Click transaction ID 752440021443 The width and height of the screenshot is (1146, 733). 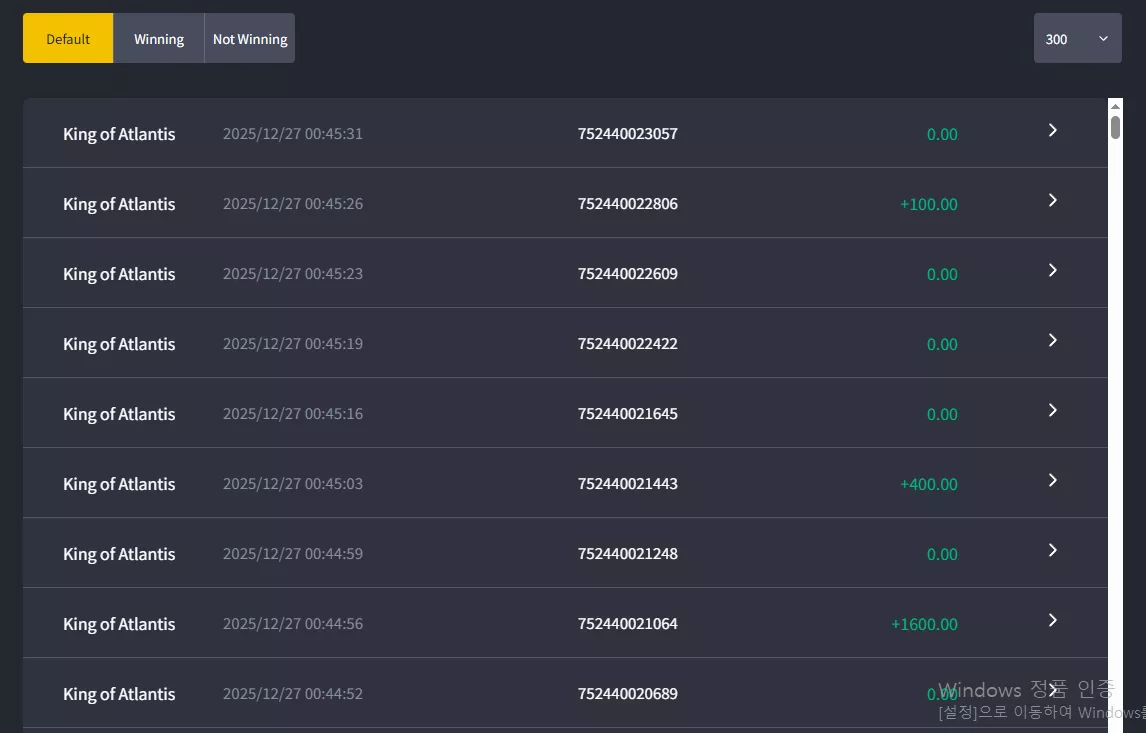[x=628, y=484]
